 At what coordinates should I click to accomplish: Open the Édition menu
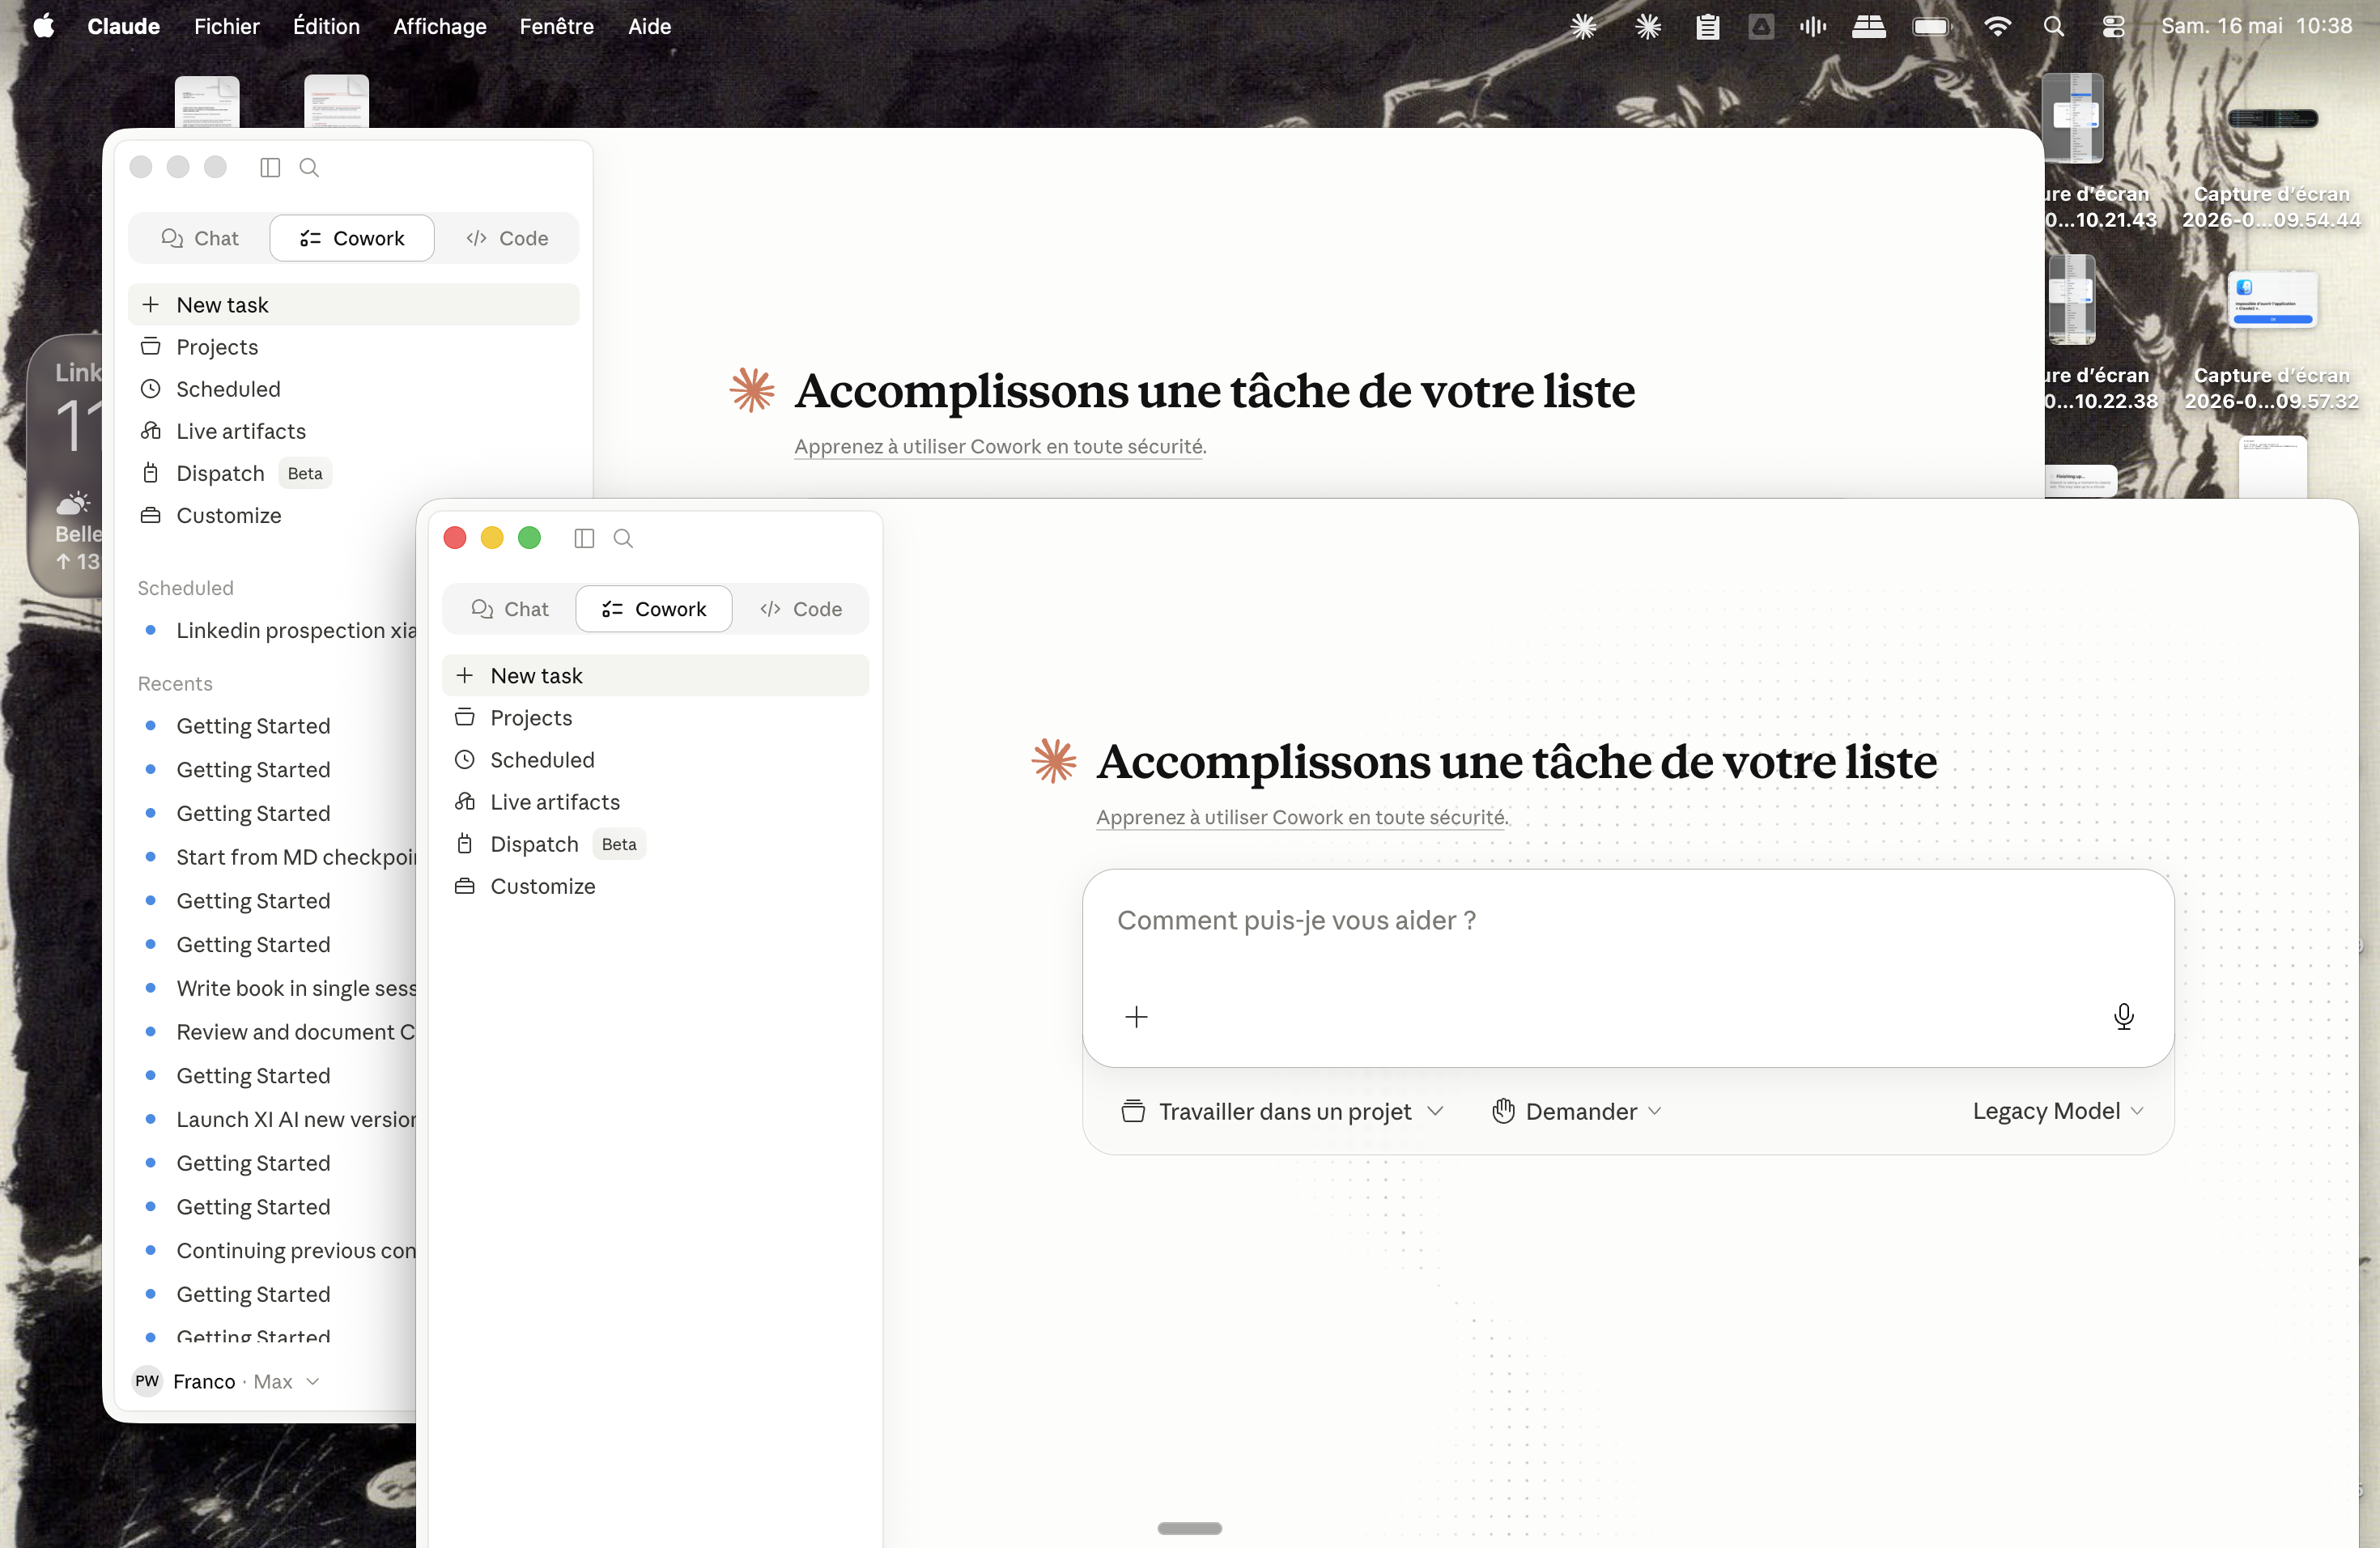[x=326, y=26]
